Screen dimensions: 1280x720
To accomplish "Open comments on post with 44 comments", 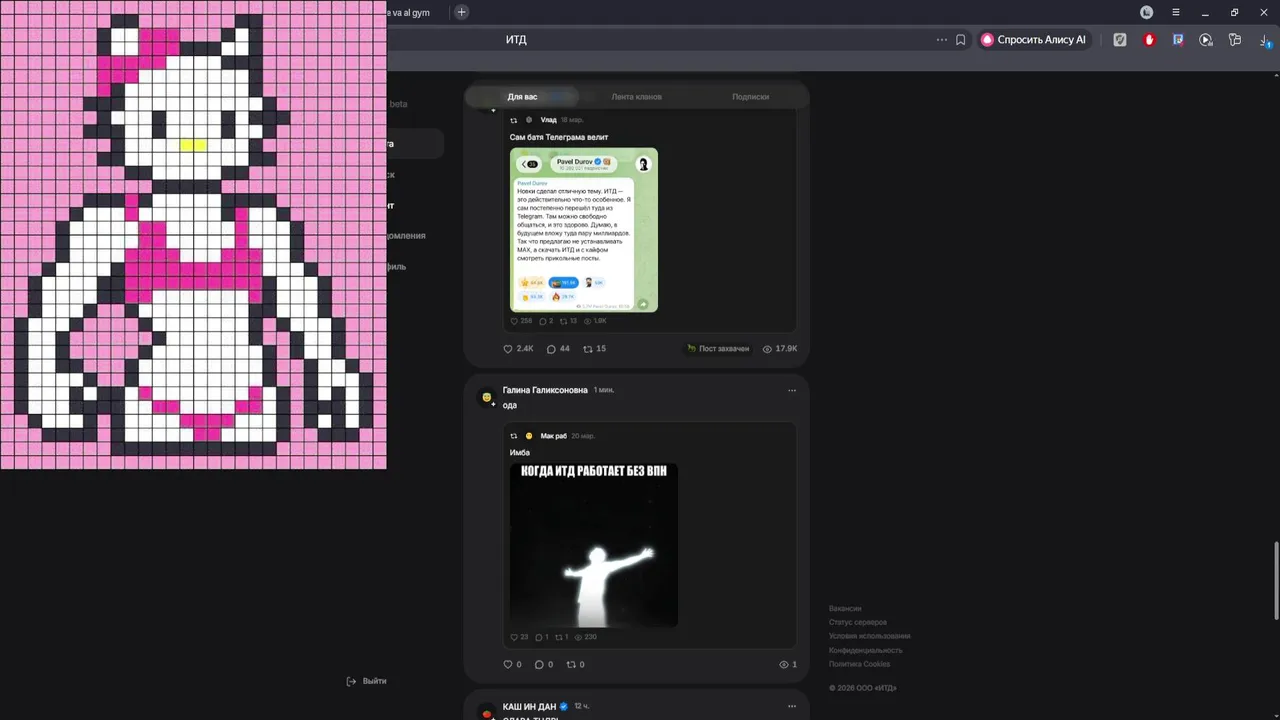I will click(558, 349).
